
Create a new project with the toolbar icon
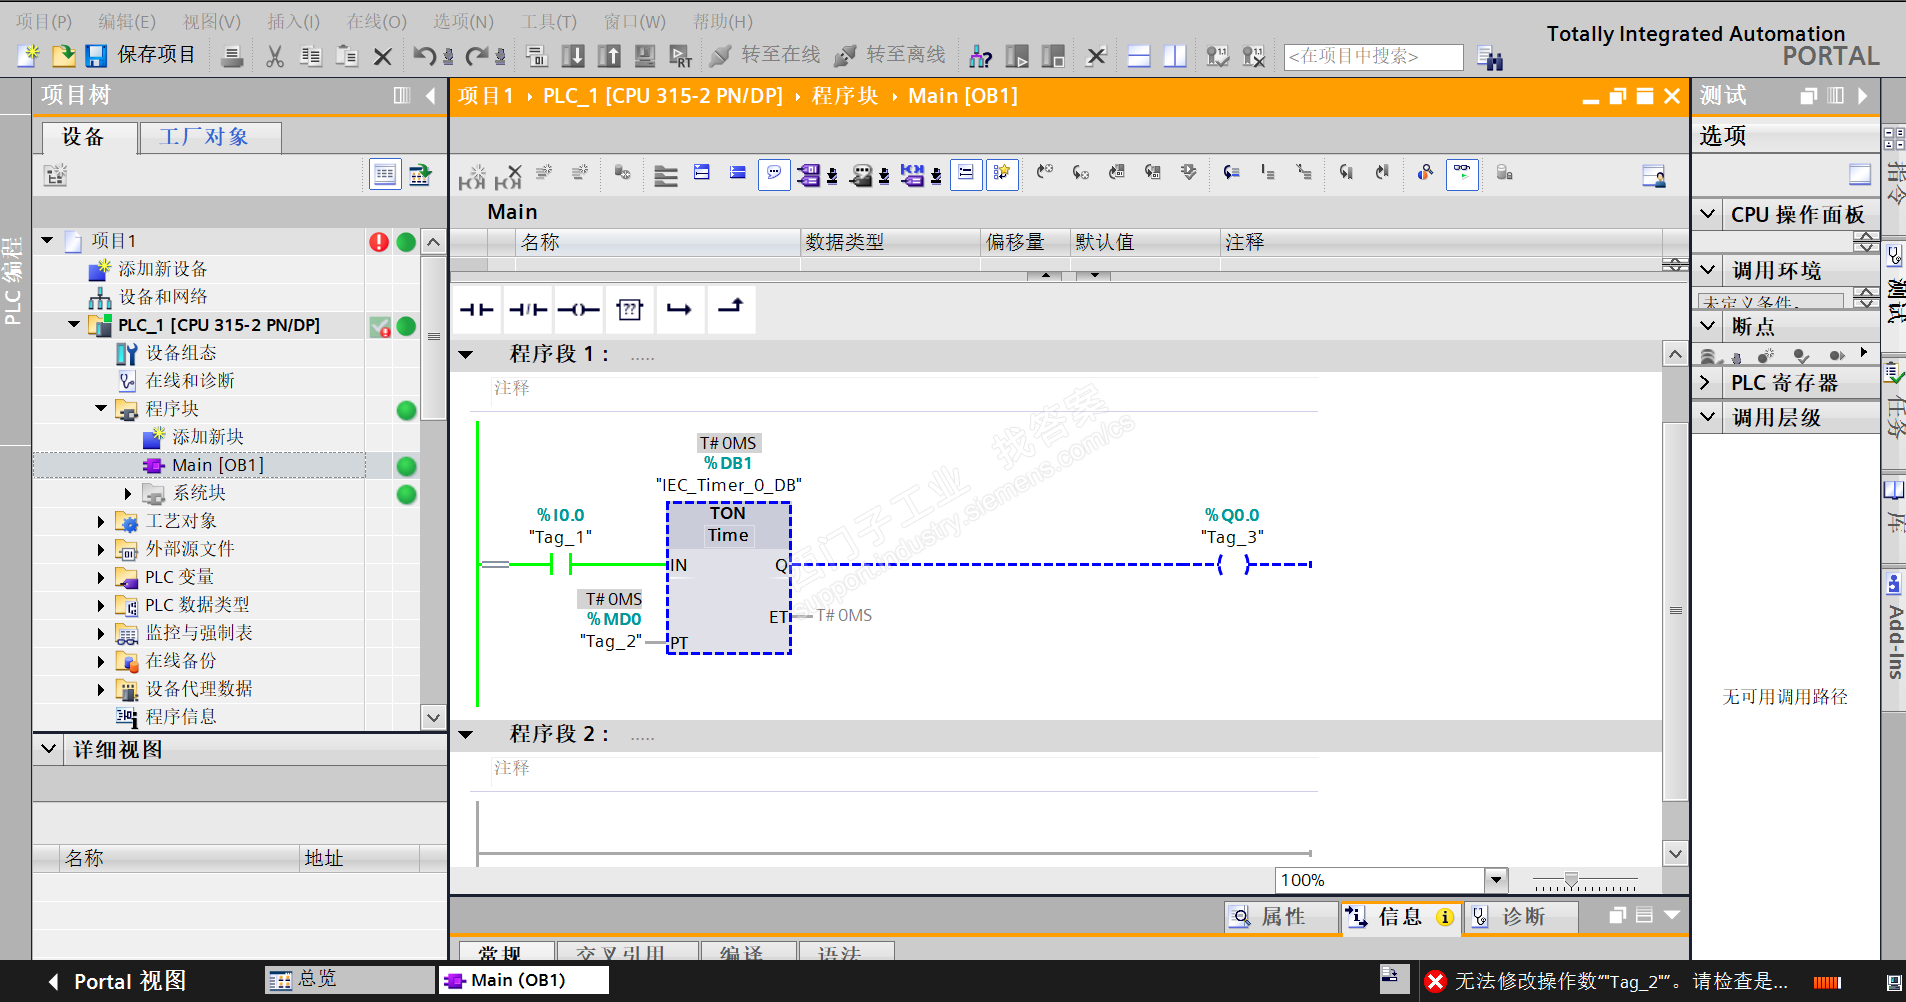click(x=29, y=55)
